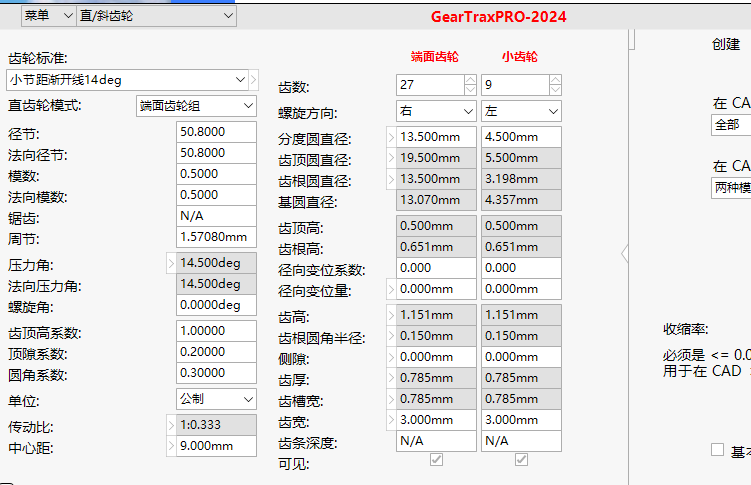Screen dimensions: 751x485
Task: Click the 小齿轮 column header
Action: click(520, 56)
